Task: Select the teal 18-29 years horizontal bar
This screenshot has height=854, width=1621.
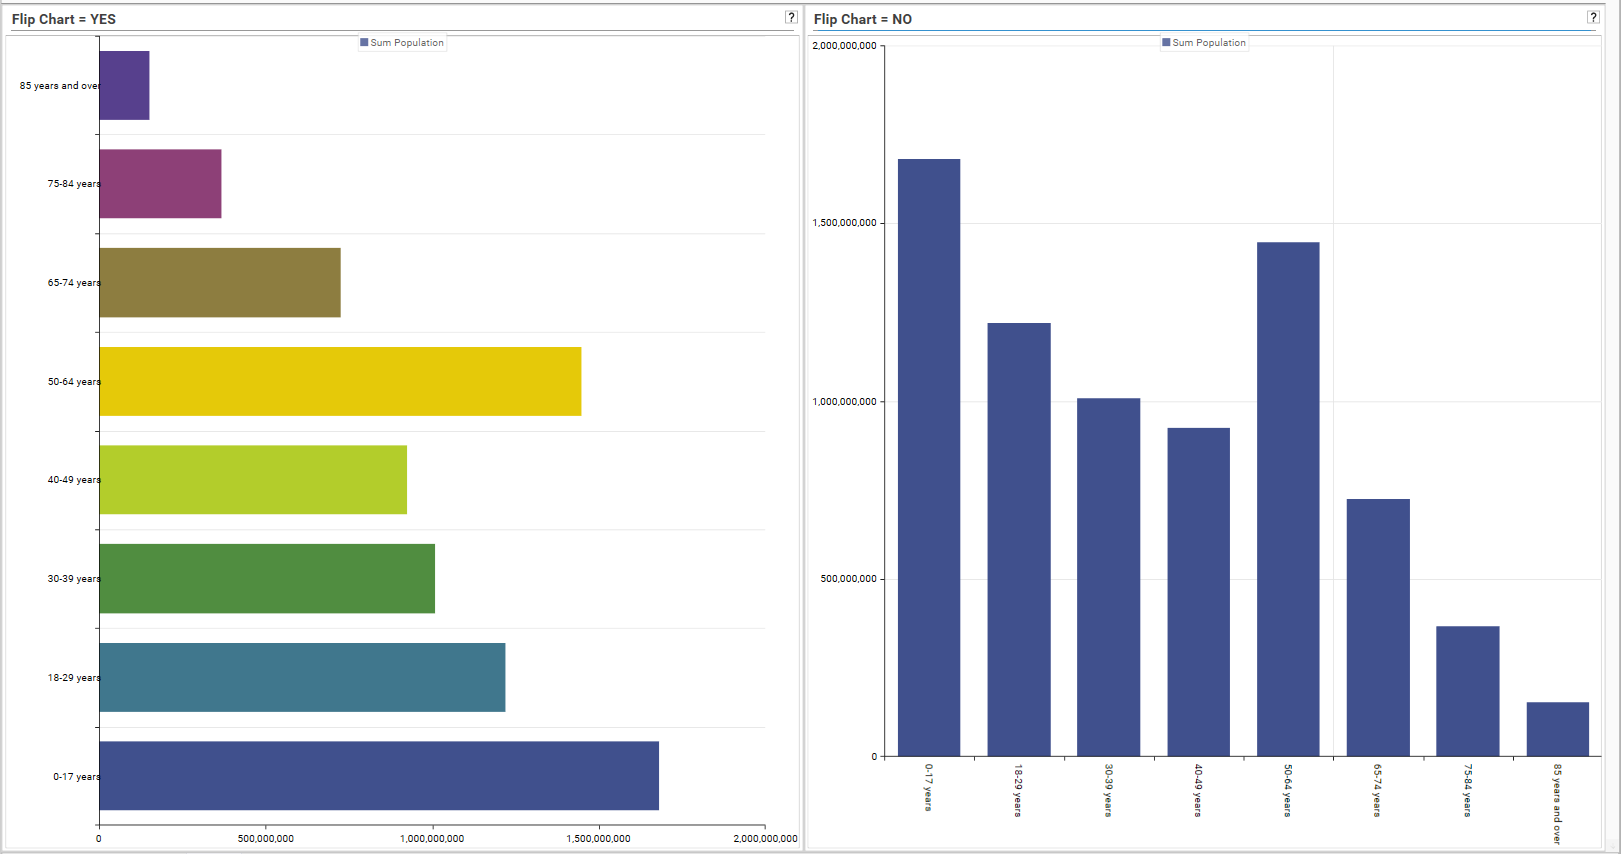Action: [x=302, y=677]
